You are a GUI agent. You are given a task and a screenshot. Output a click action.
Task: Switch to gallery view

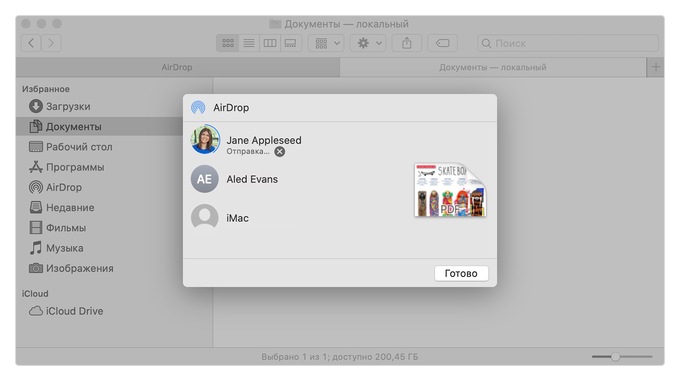[291, 43]
